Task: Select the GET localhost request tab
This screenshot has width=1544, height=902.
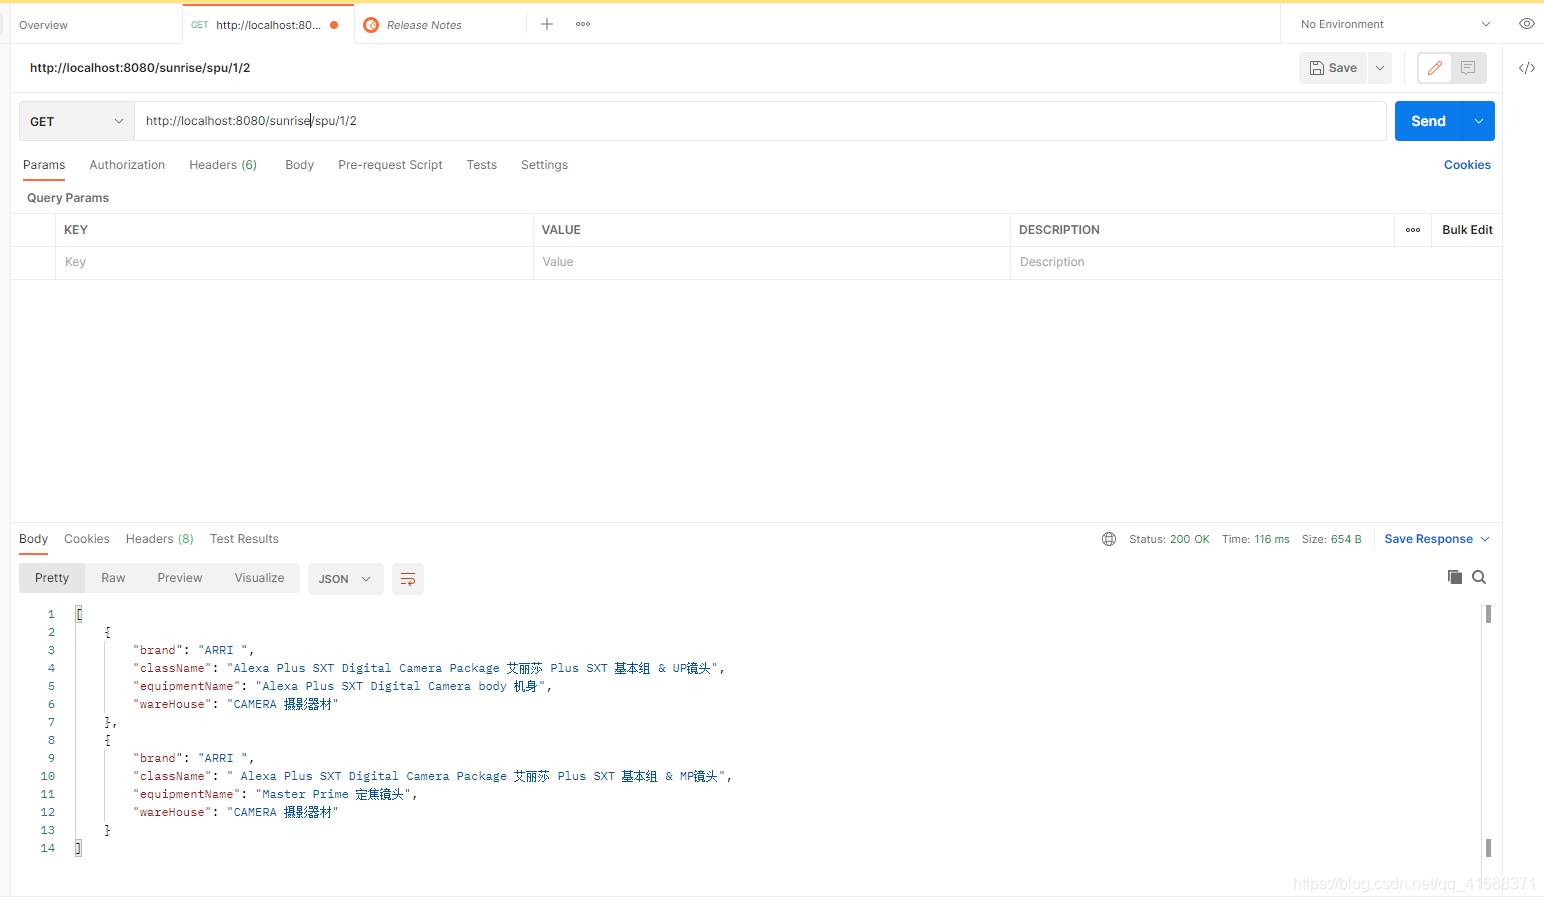Action: (267, 25)
